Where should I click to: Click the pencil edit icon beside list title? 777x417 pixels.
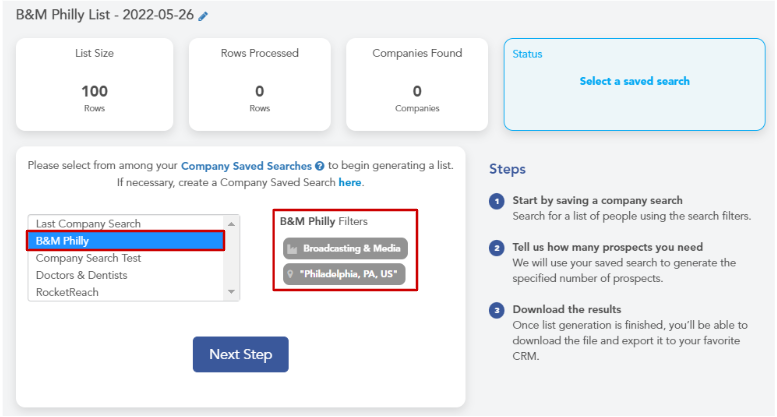point(203,16)
